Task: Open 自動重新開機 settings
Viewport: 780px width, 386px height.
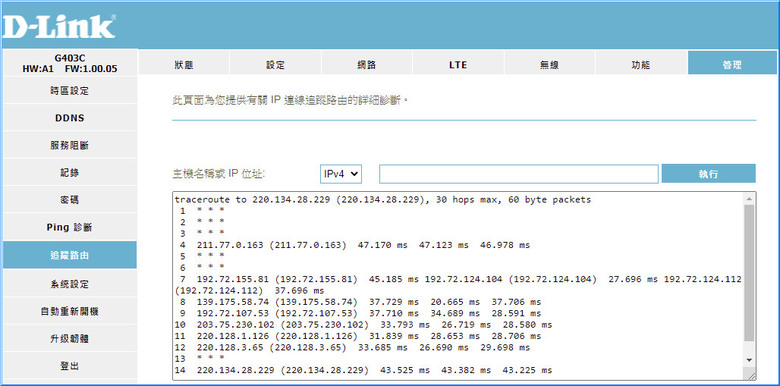Action: click(x=70, y=311)
